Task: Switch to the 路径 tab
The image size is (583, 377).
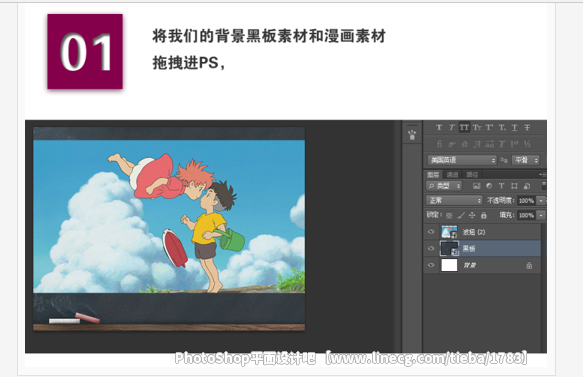Action: (x=472, y=174)
